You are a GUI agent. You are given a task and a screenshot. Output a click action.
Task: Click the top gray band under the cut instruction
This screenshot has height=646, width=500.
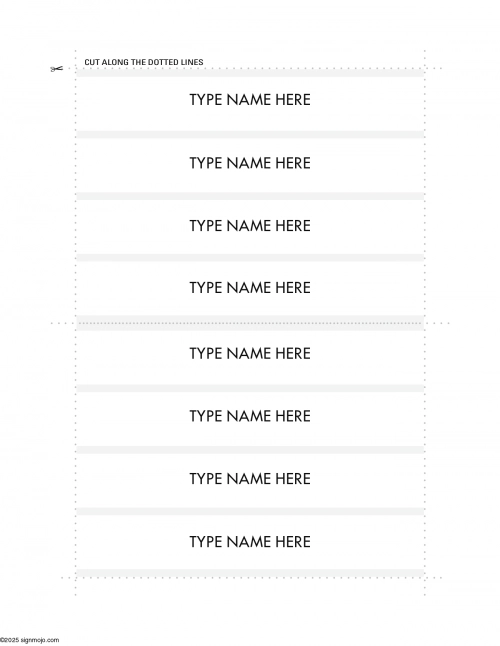250,73
